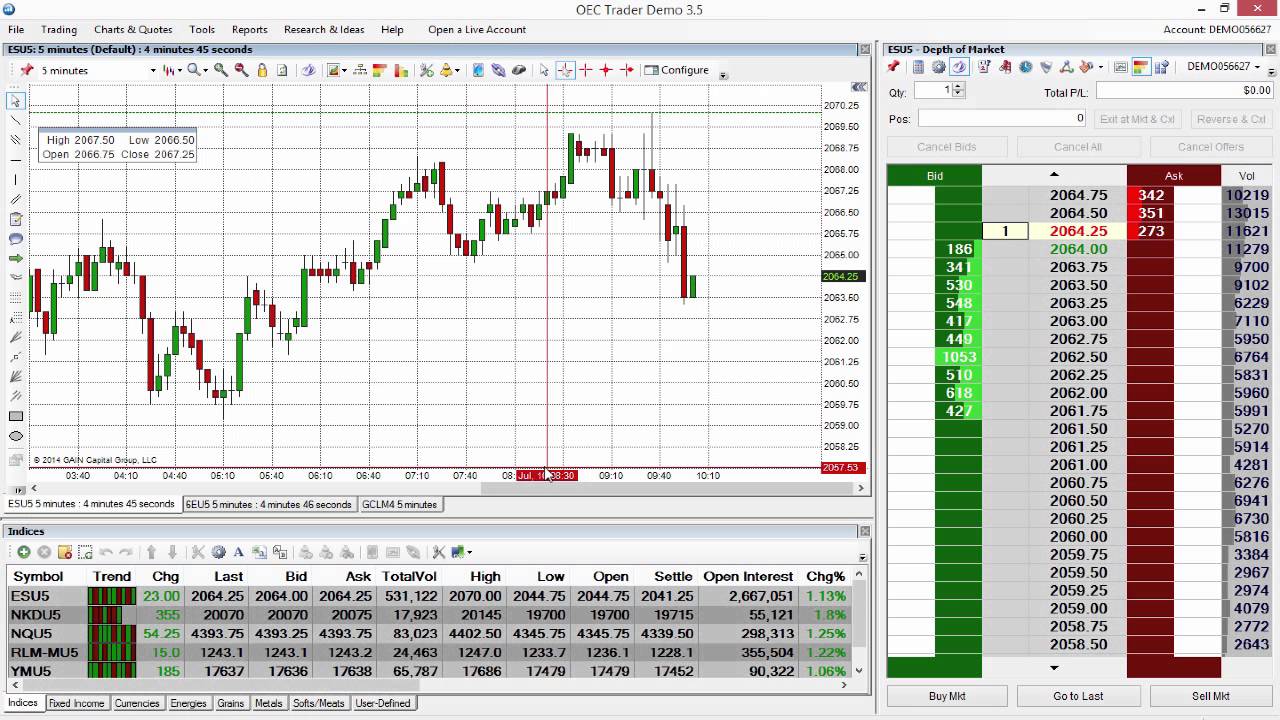Image resolution: width=1280 pixels, height=720 pixels.
Task: Click the zoom in magnifier on chart toolbar
Action: [x=221, y=70]
